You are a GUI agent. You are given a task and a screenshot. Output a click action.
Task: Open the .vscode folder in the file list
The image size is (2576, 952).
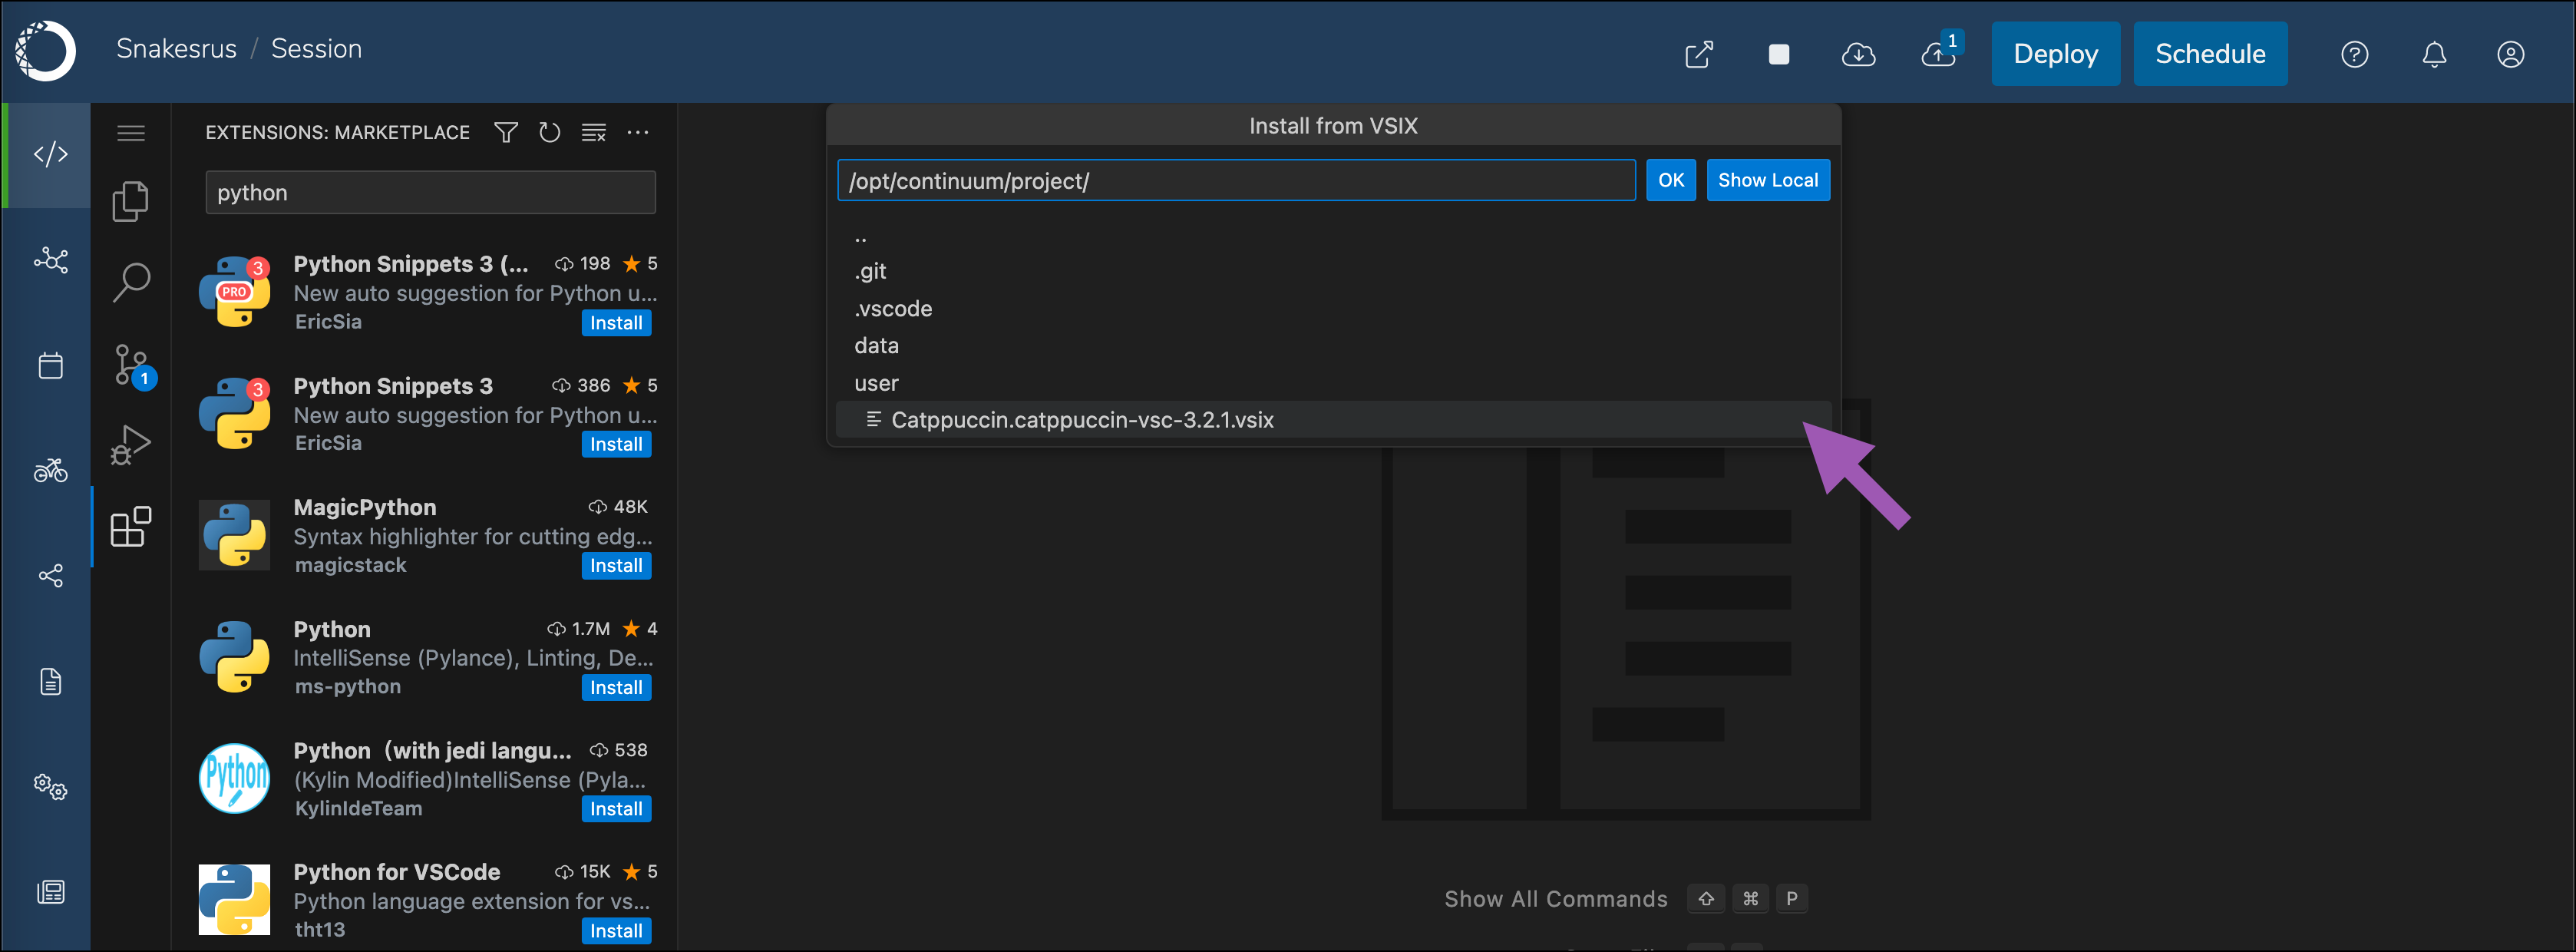893,309
